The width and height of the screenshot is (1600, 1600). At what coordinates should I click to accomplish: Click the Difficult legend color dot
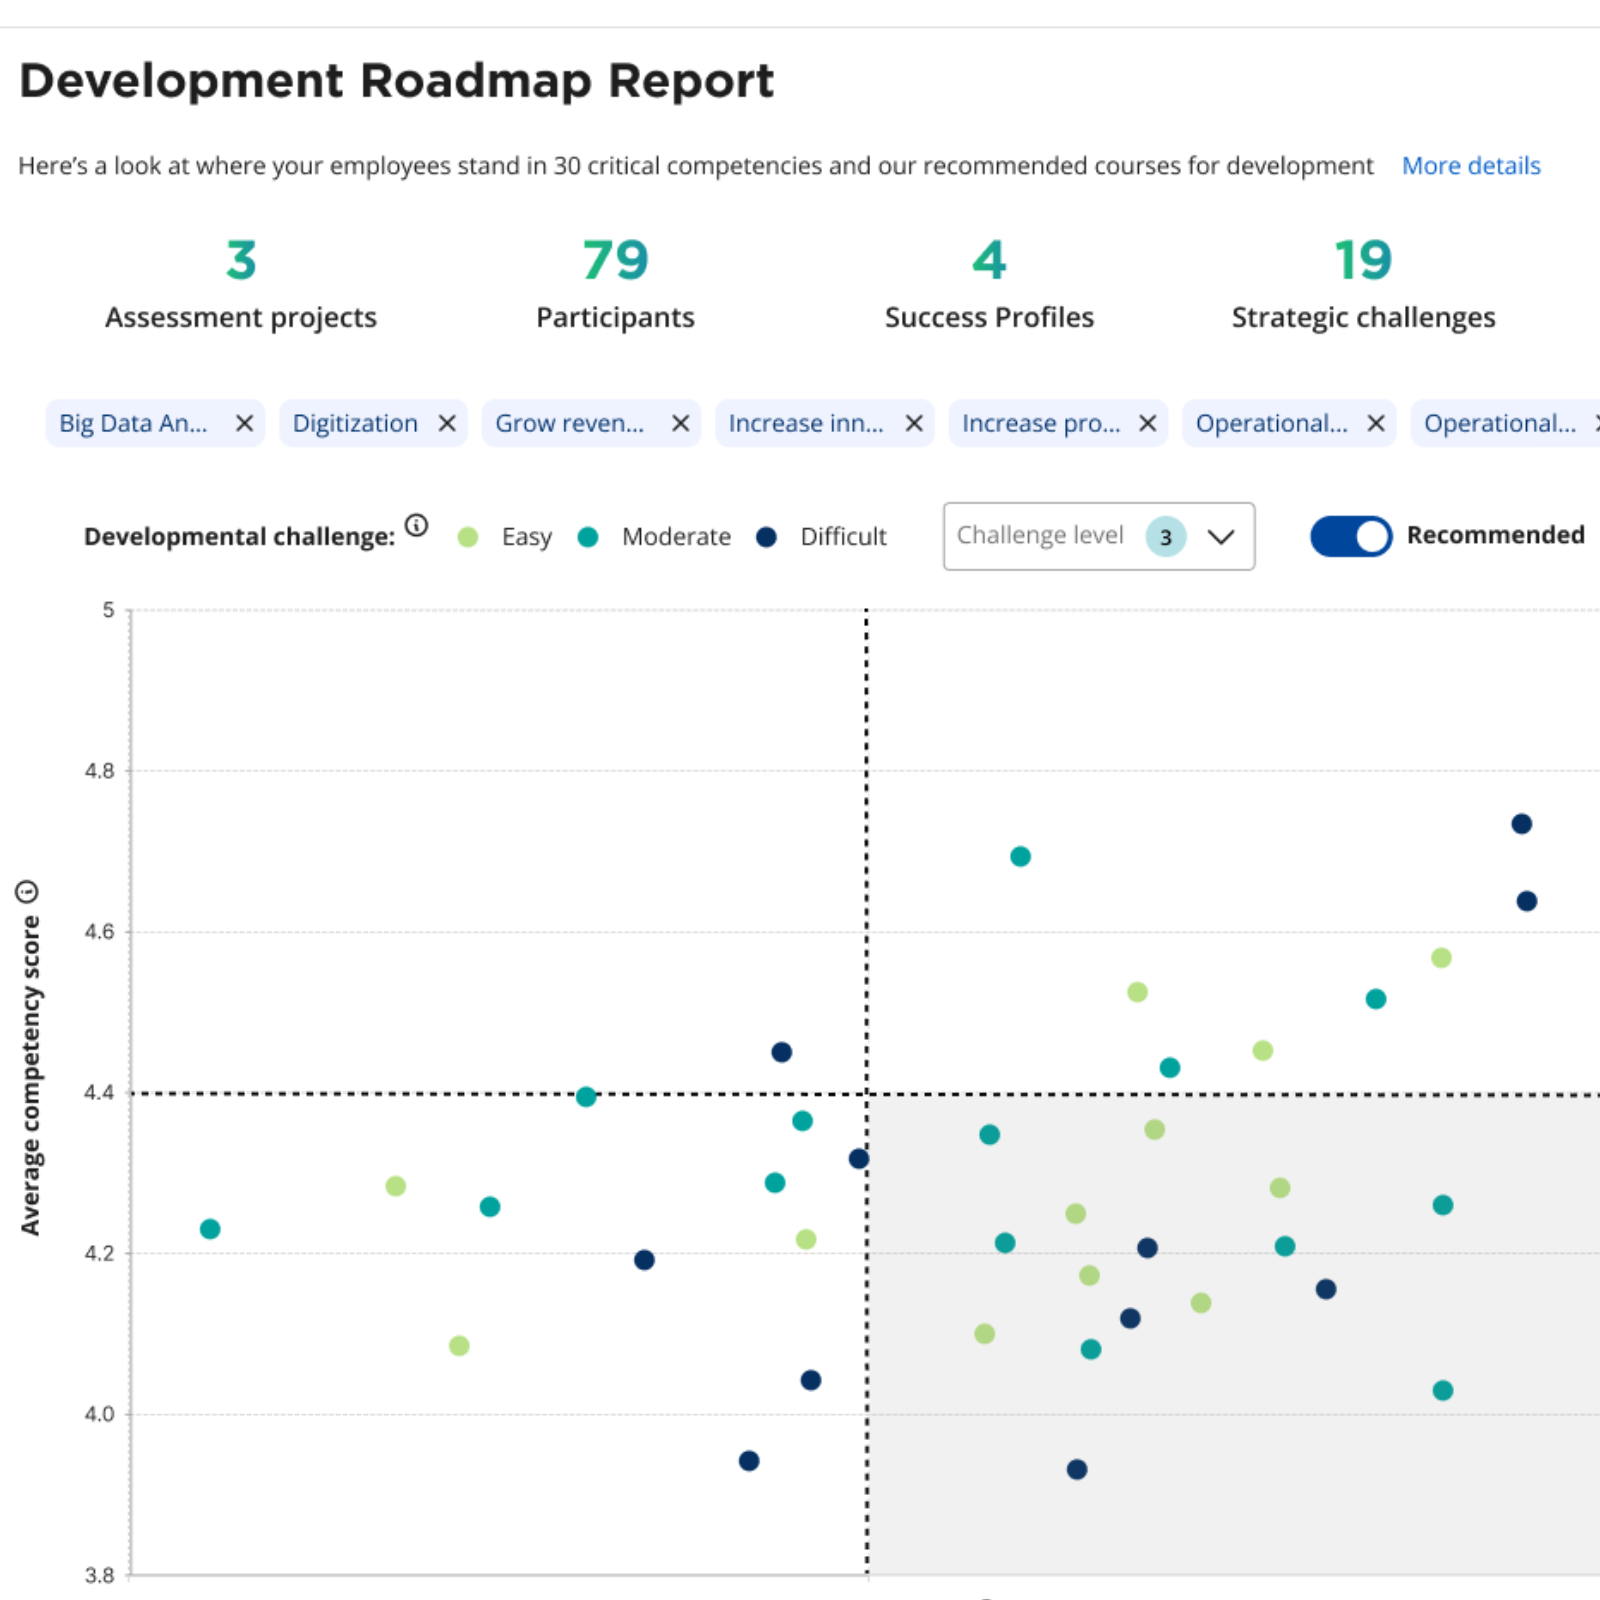click(x=767, y=537)
